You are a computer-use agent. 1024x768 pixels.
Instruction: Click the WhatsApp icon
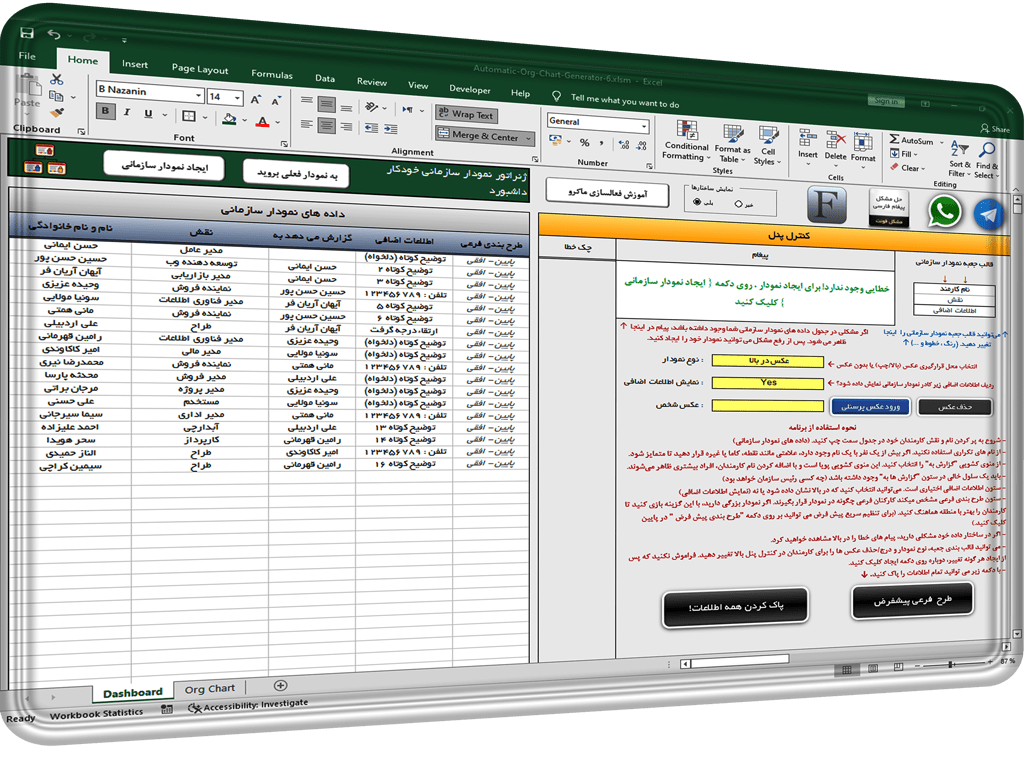pos(944,212)
